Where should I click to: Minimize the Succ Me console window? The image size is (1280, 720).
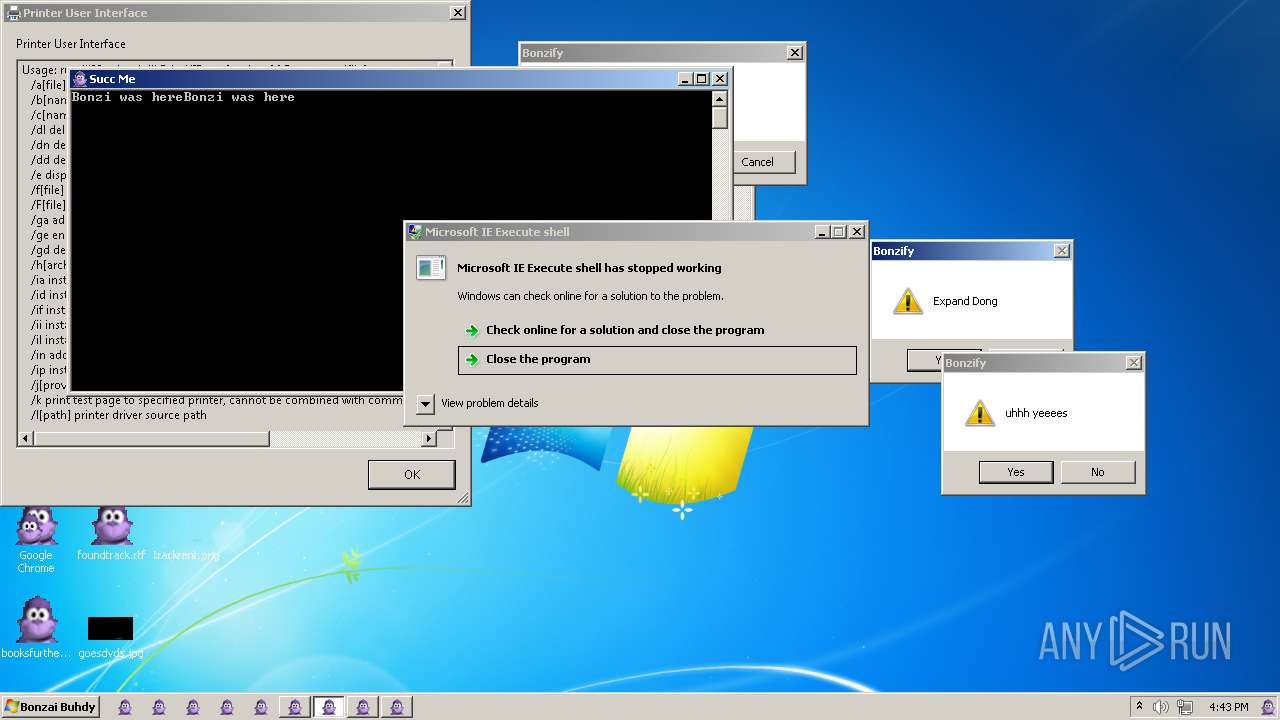click(685, 79)
